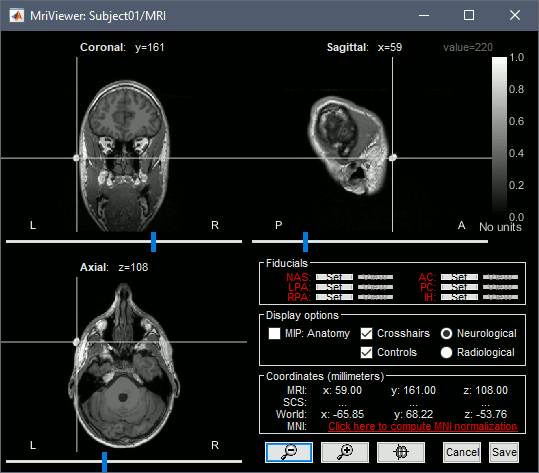Click the MRI y: 161.00 coordinate value

tap(413, 390)
